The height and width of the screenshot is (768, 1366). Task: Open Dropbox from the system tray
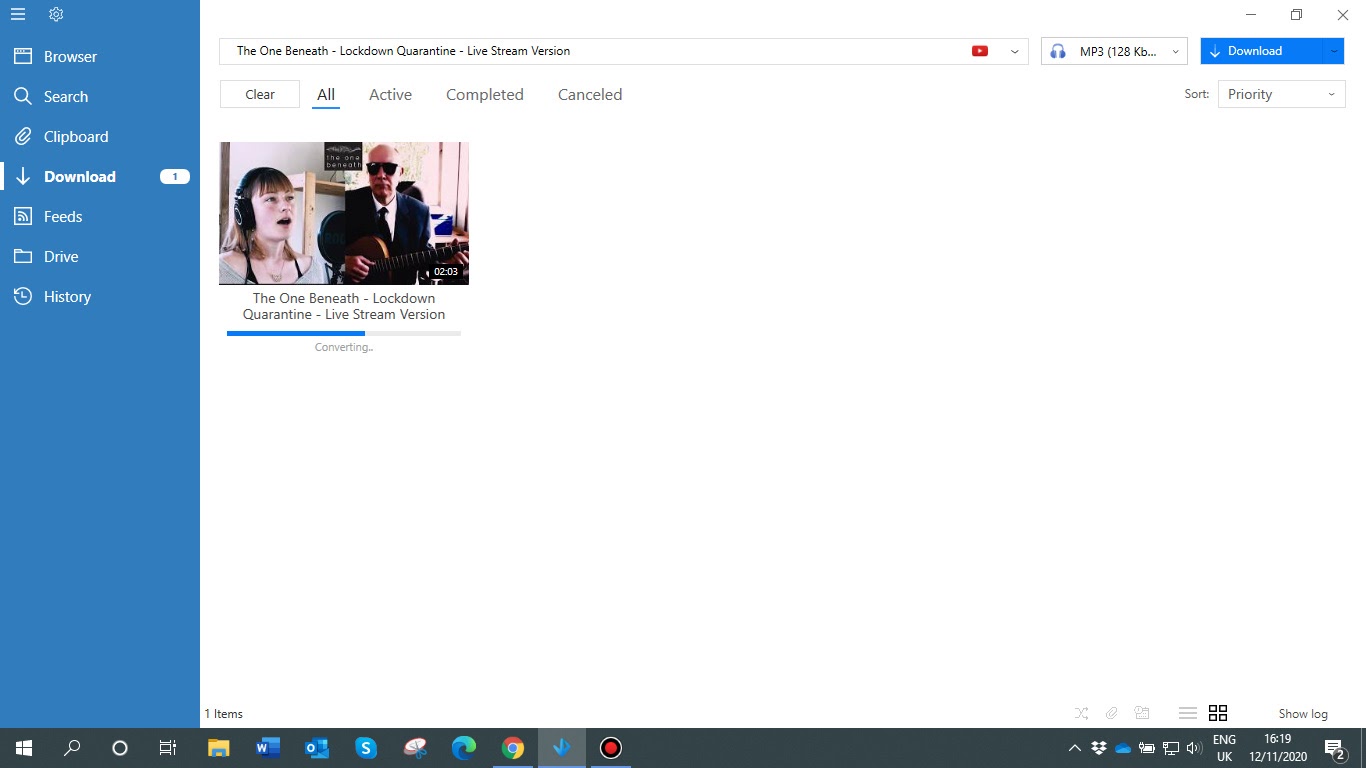pos(1099,748)
